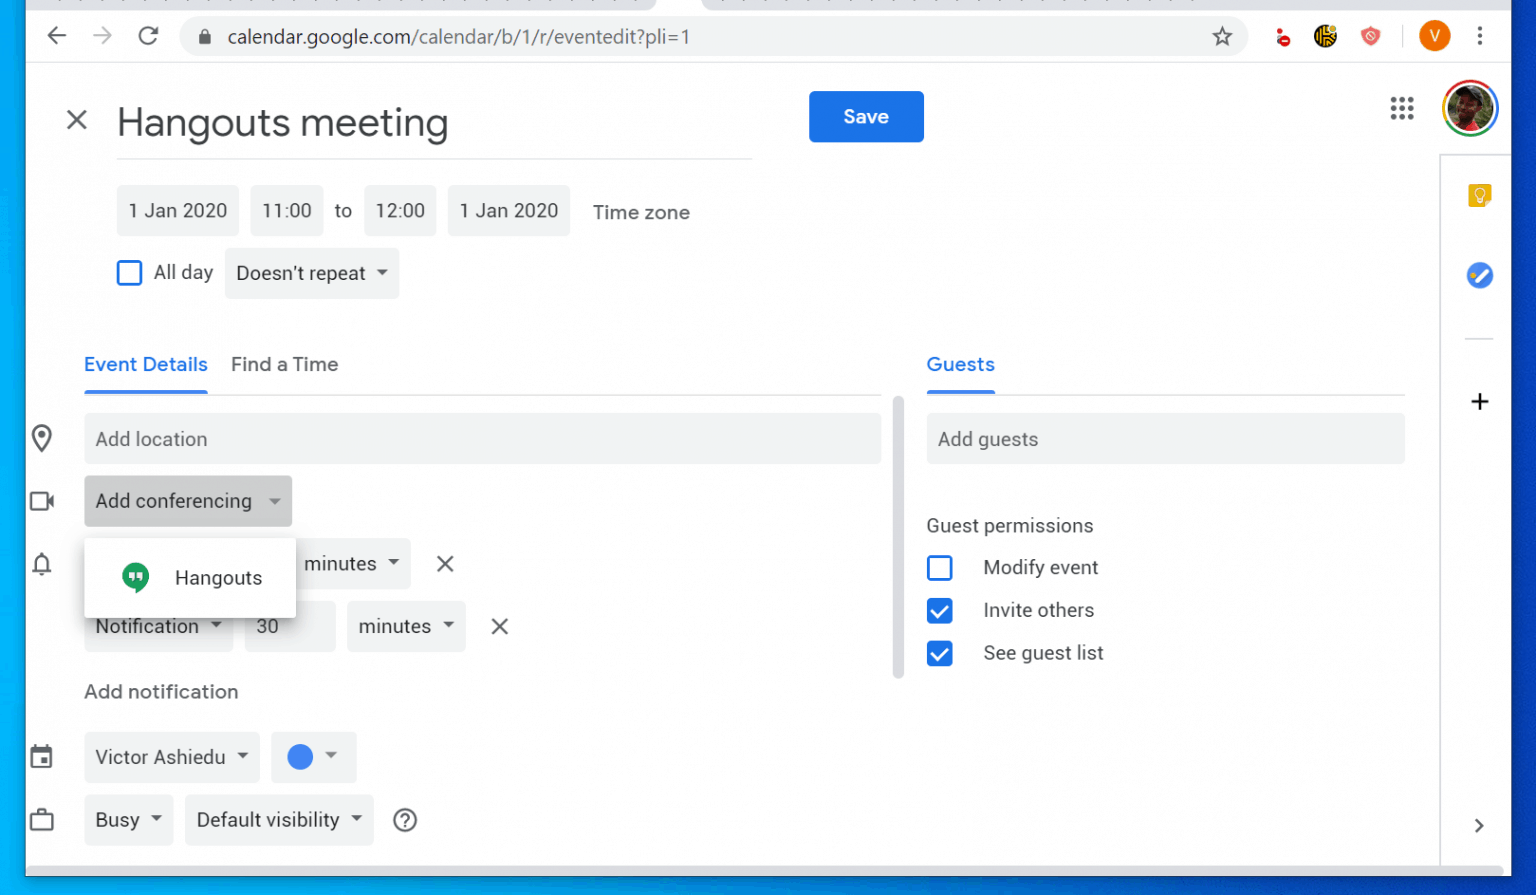Open the Google apps grid icon
Screen dimensions: 1536x895
click(1401, 108)
